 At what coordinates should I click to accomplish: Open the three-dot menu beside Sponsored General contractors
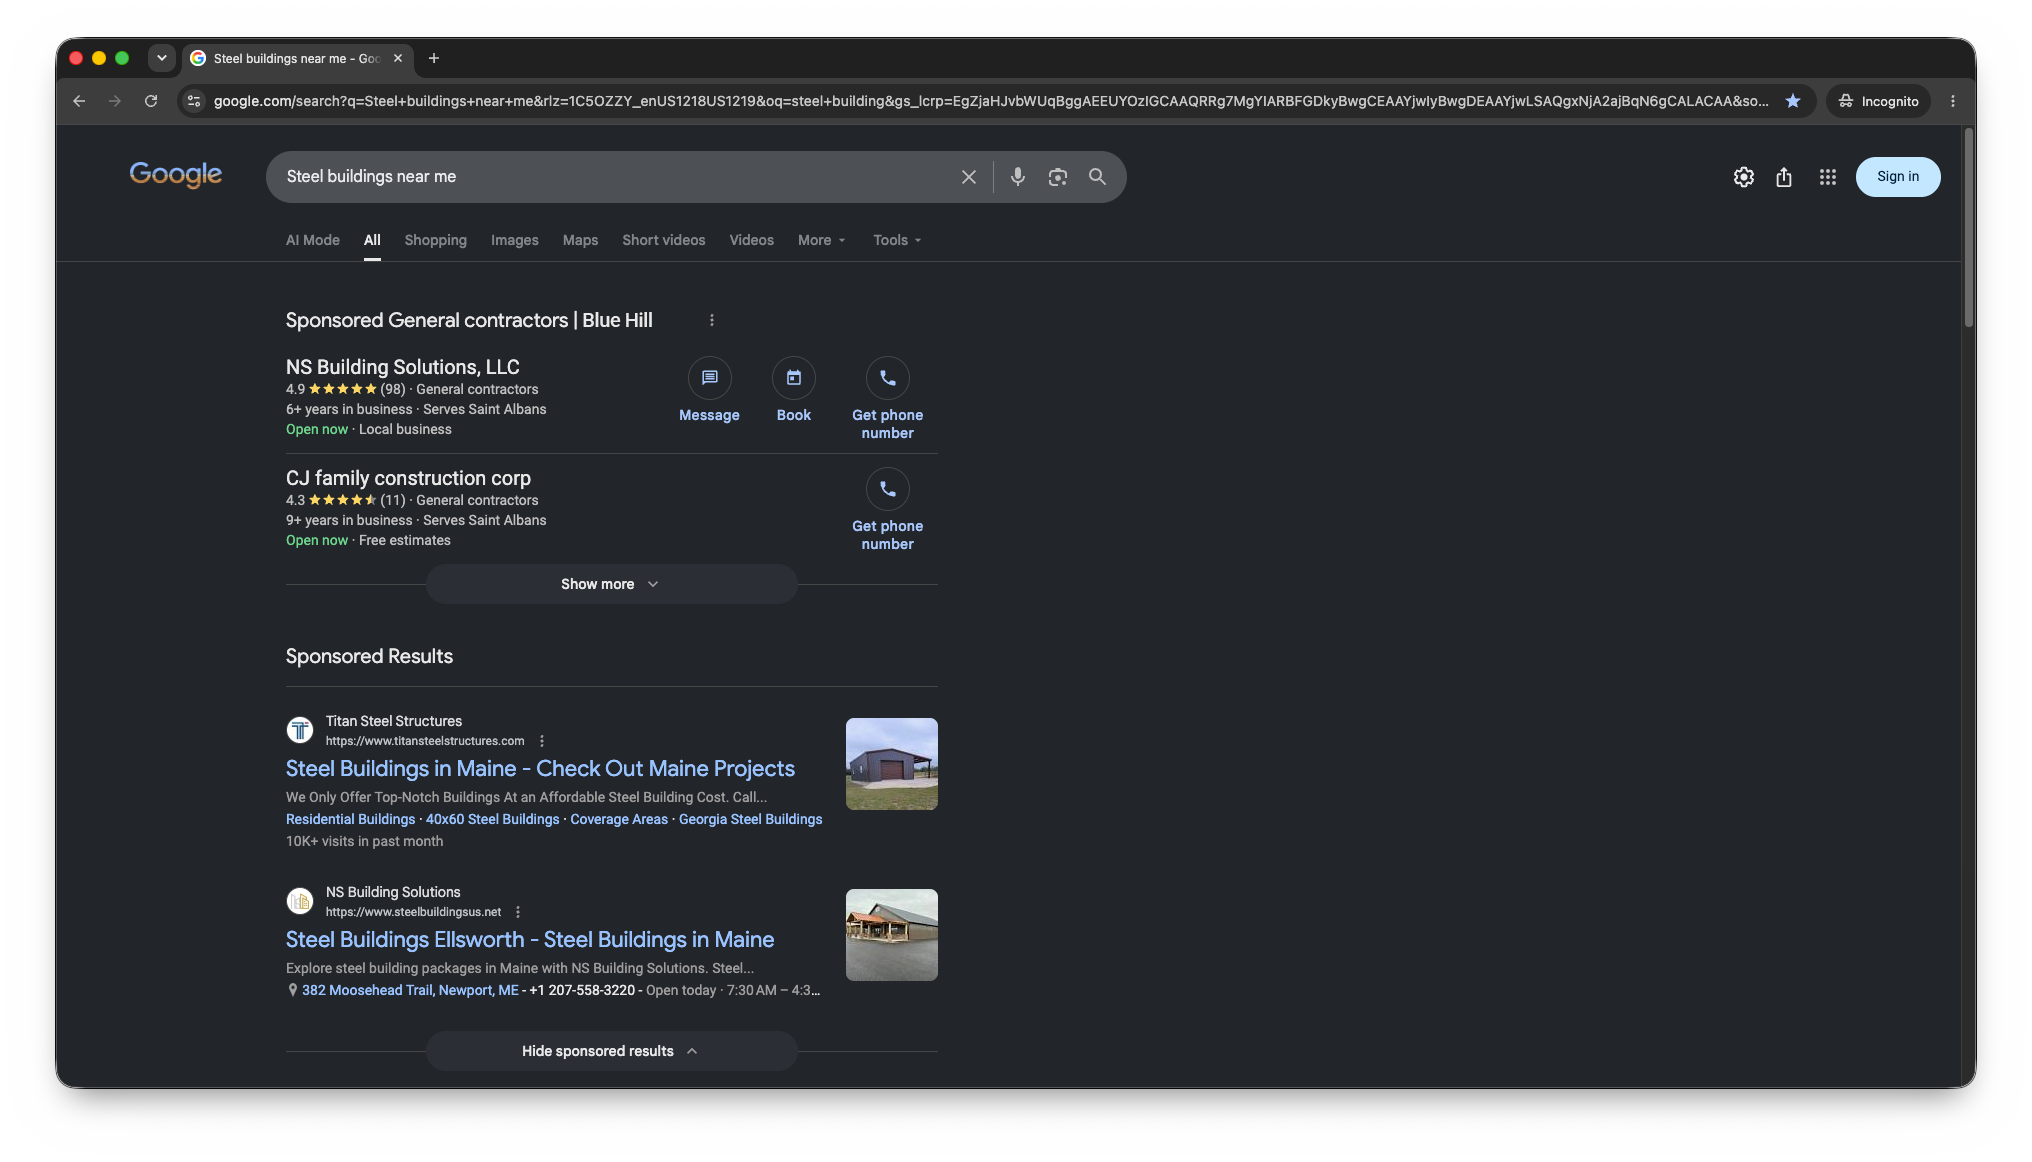(711, 320)
